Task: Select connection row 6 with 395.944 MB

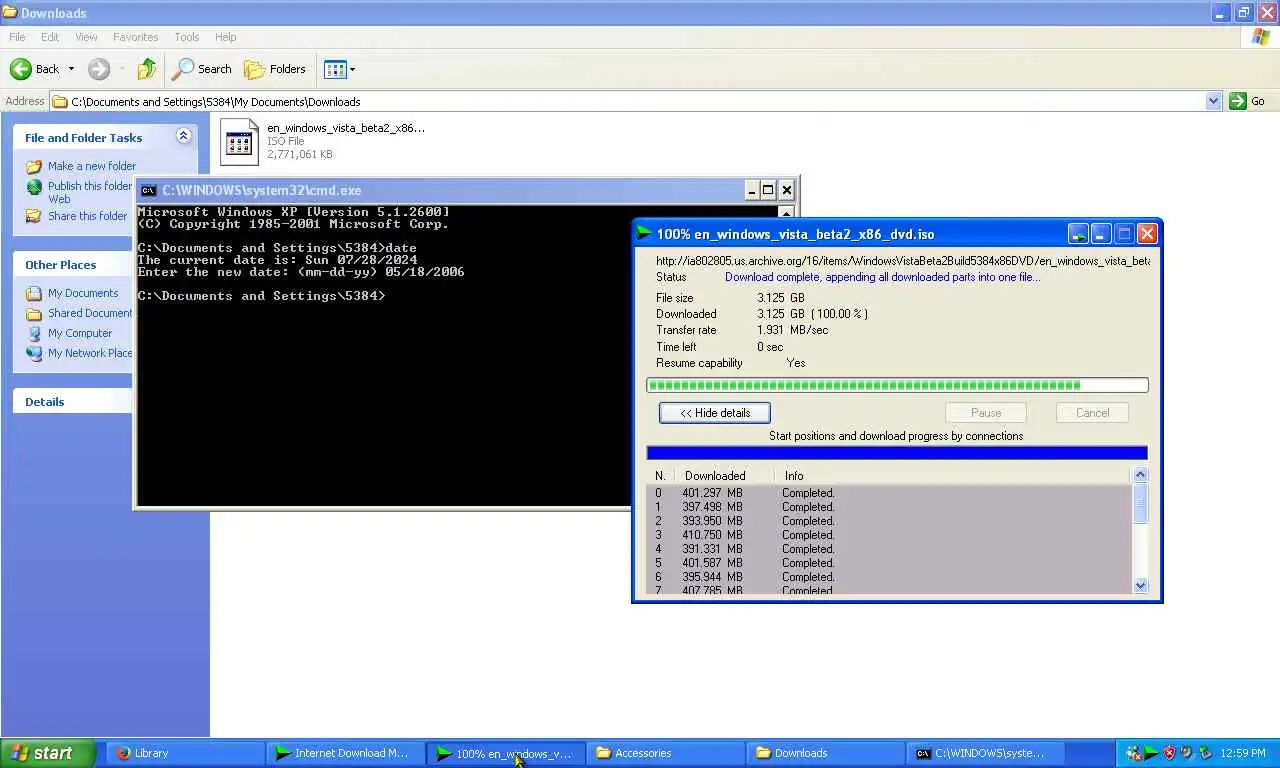Action: (x=890, y=577)
